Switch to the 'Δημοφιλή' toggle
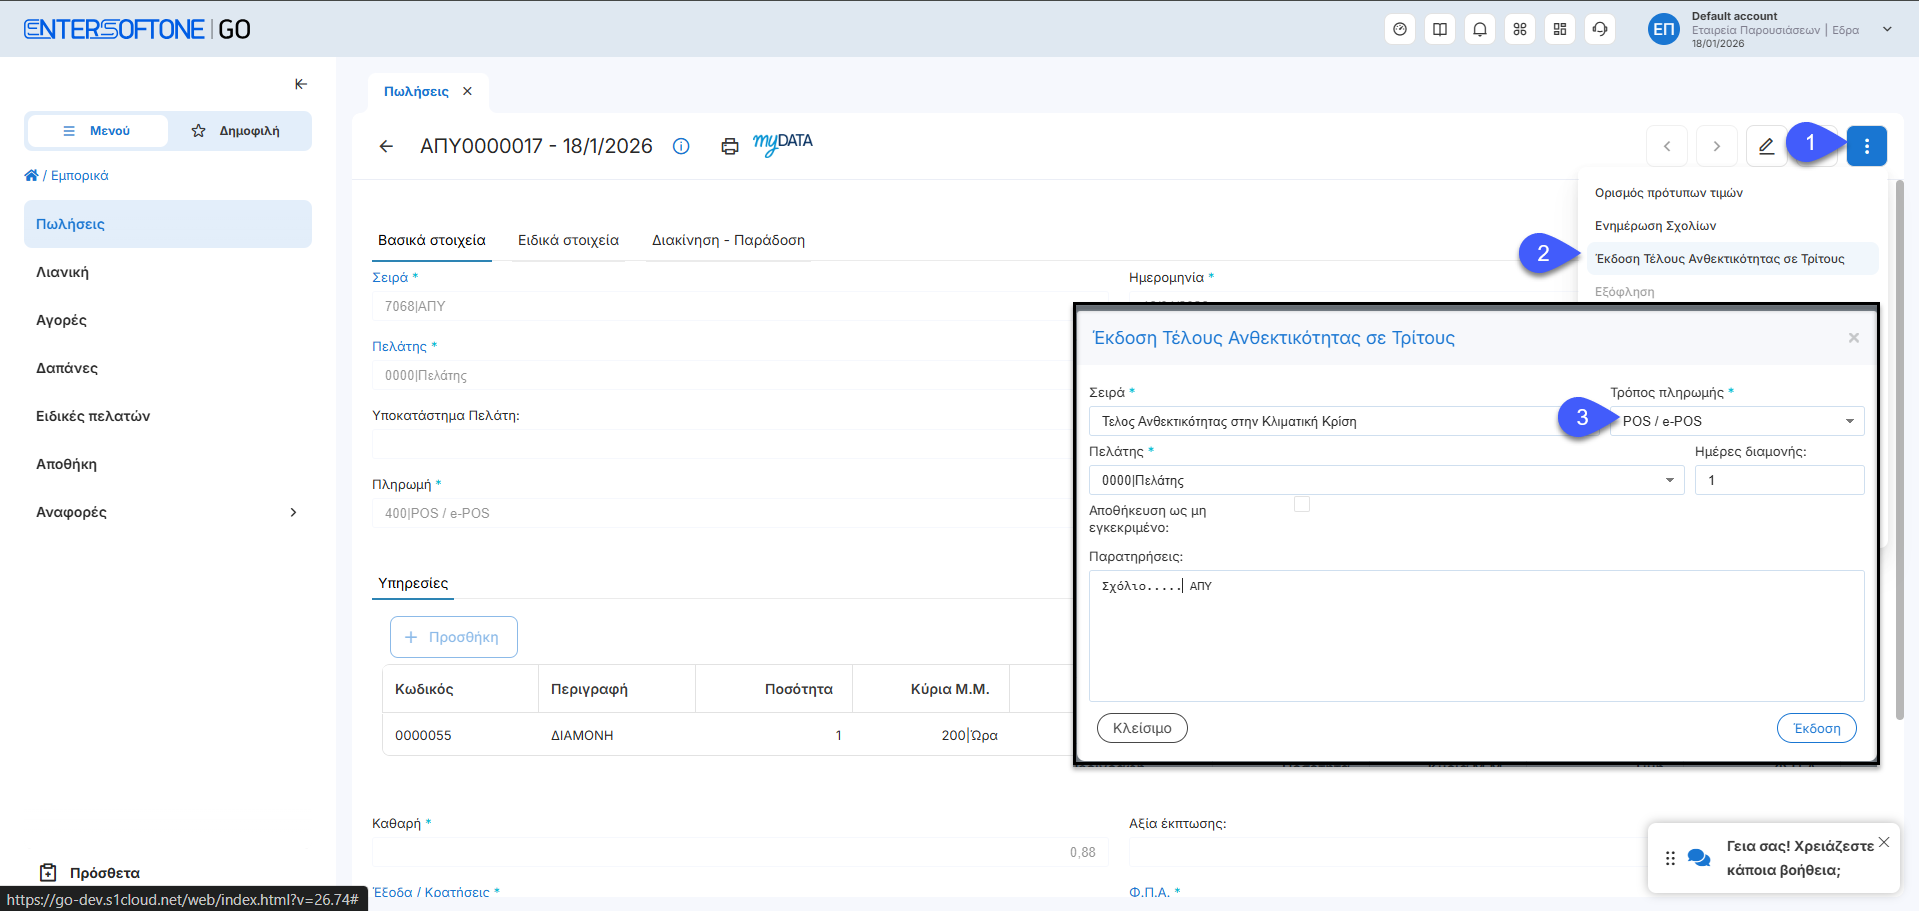Screen dimensions: 1919x911 tap(238, 131)
